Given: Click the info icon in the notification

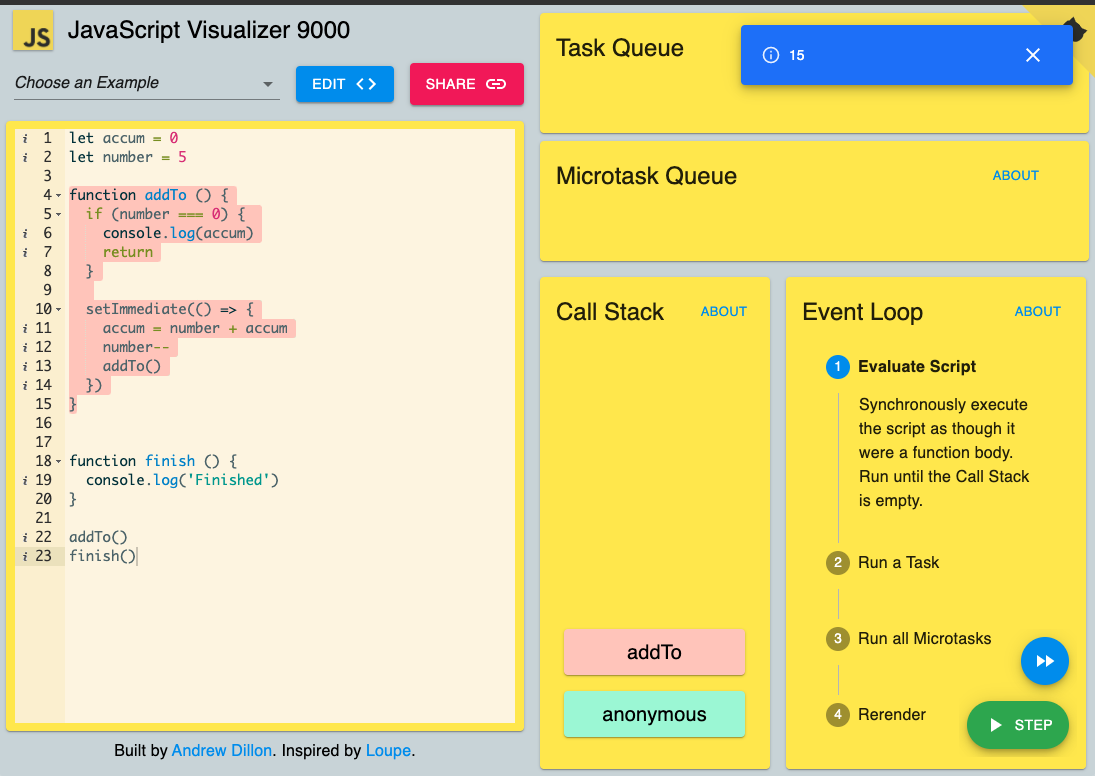Looking at the screenshot, I should point(770,55).
